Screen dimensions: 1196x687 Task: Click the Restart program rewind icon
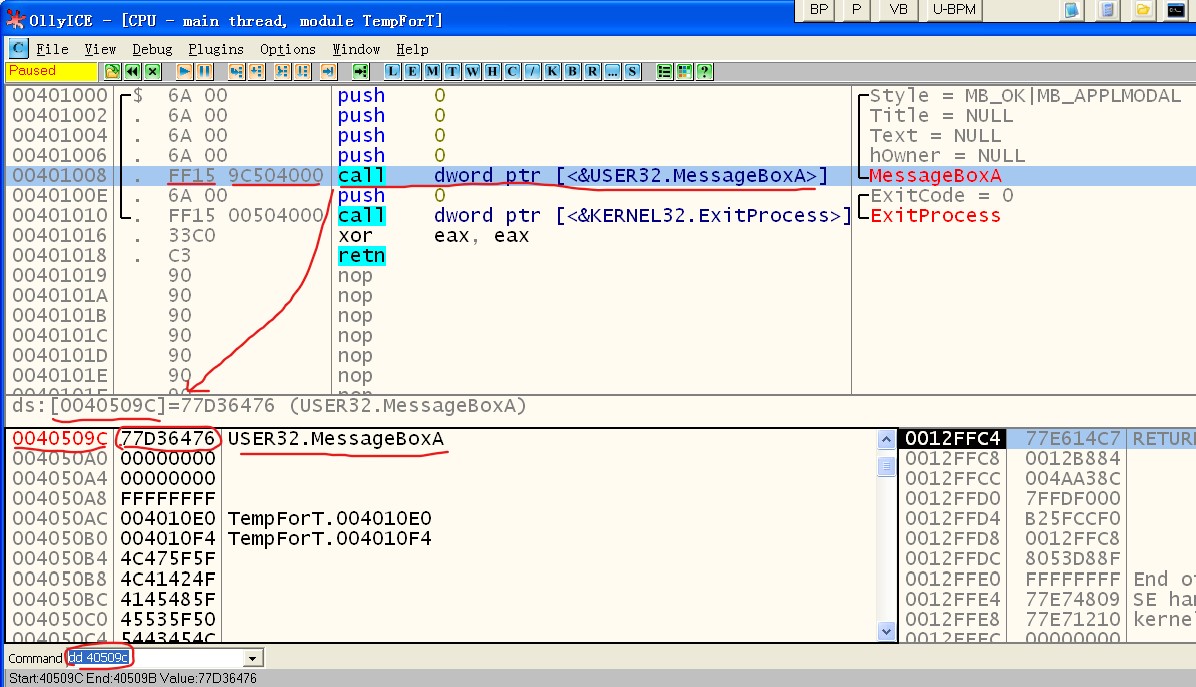pos(132,71)
